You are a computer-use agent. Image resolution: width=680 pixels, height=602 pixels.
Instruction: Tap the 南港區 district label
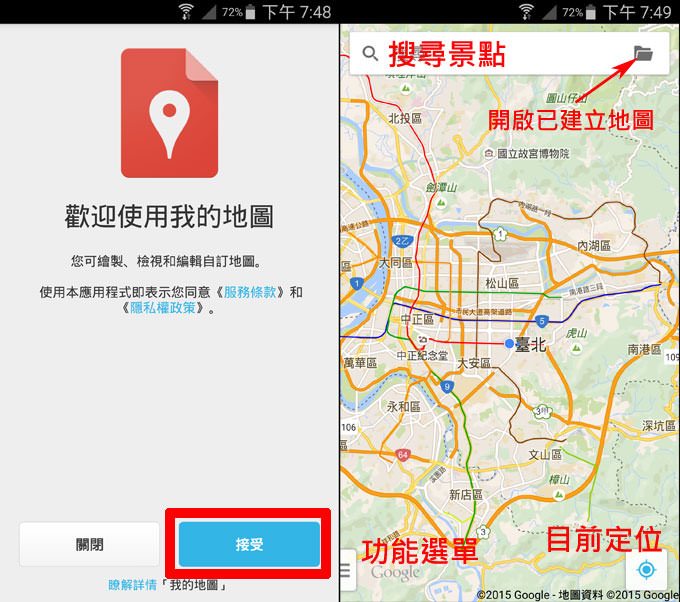[x=644, y=349]
